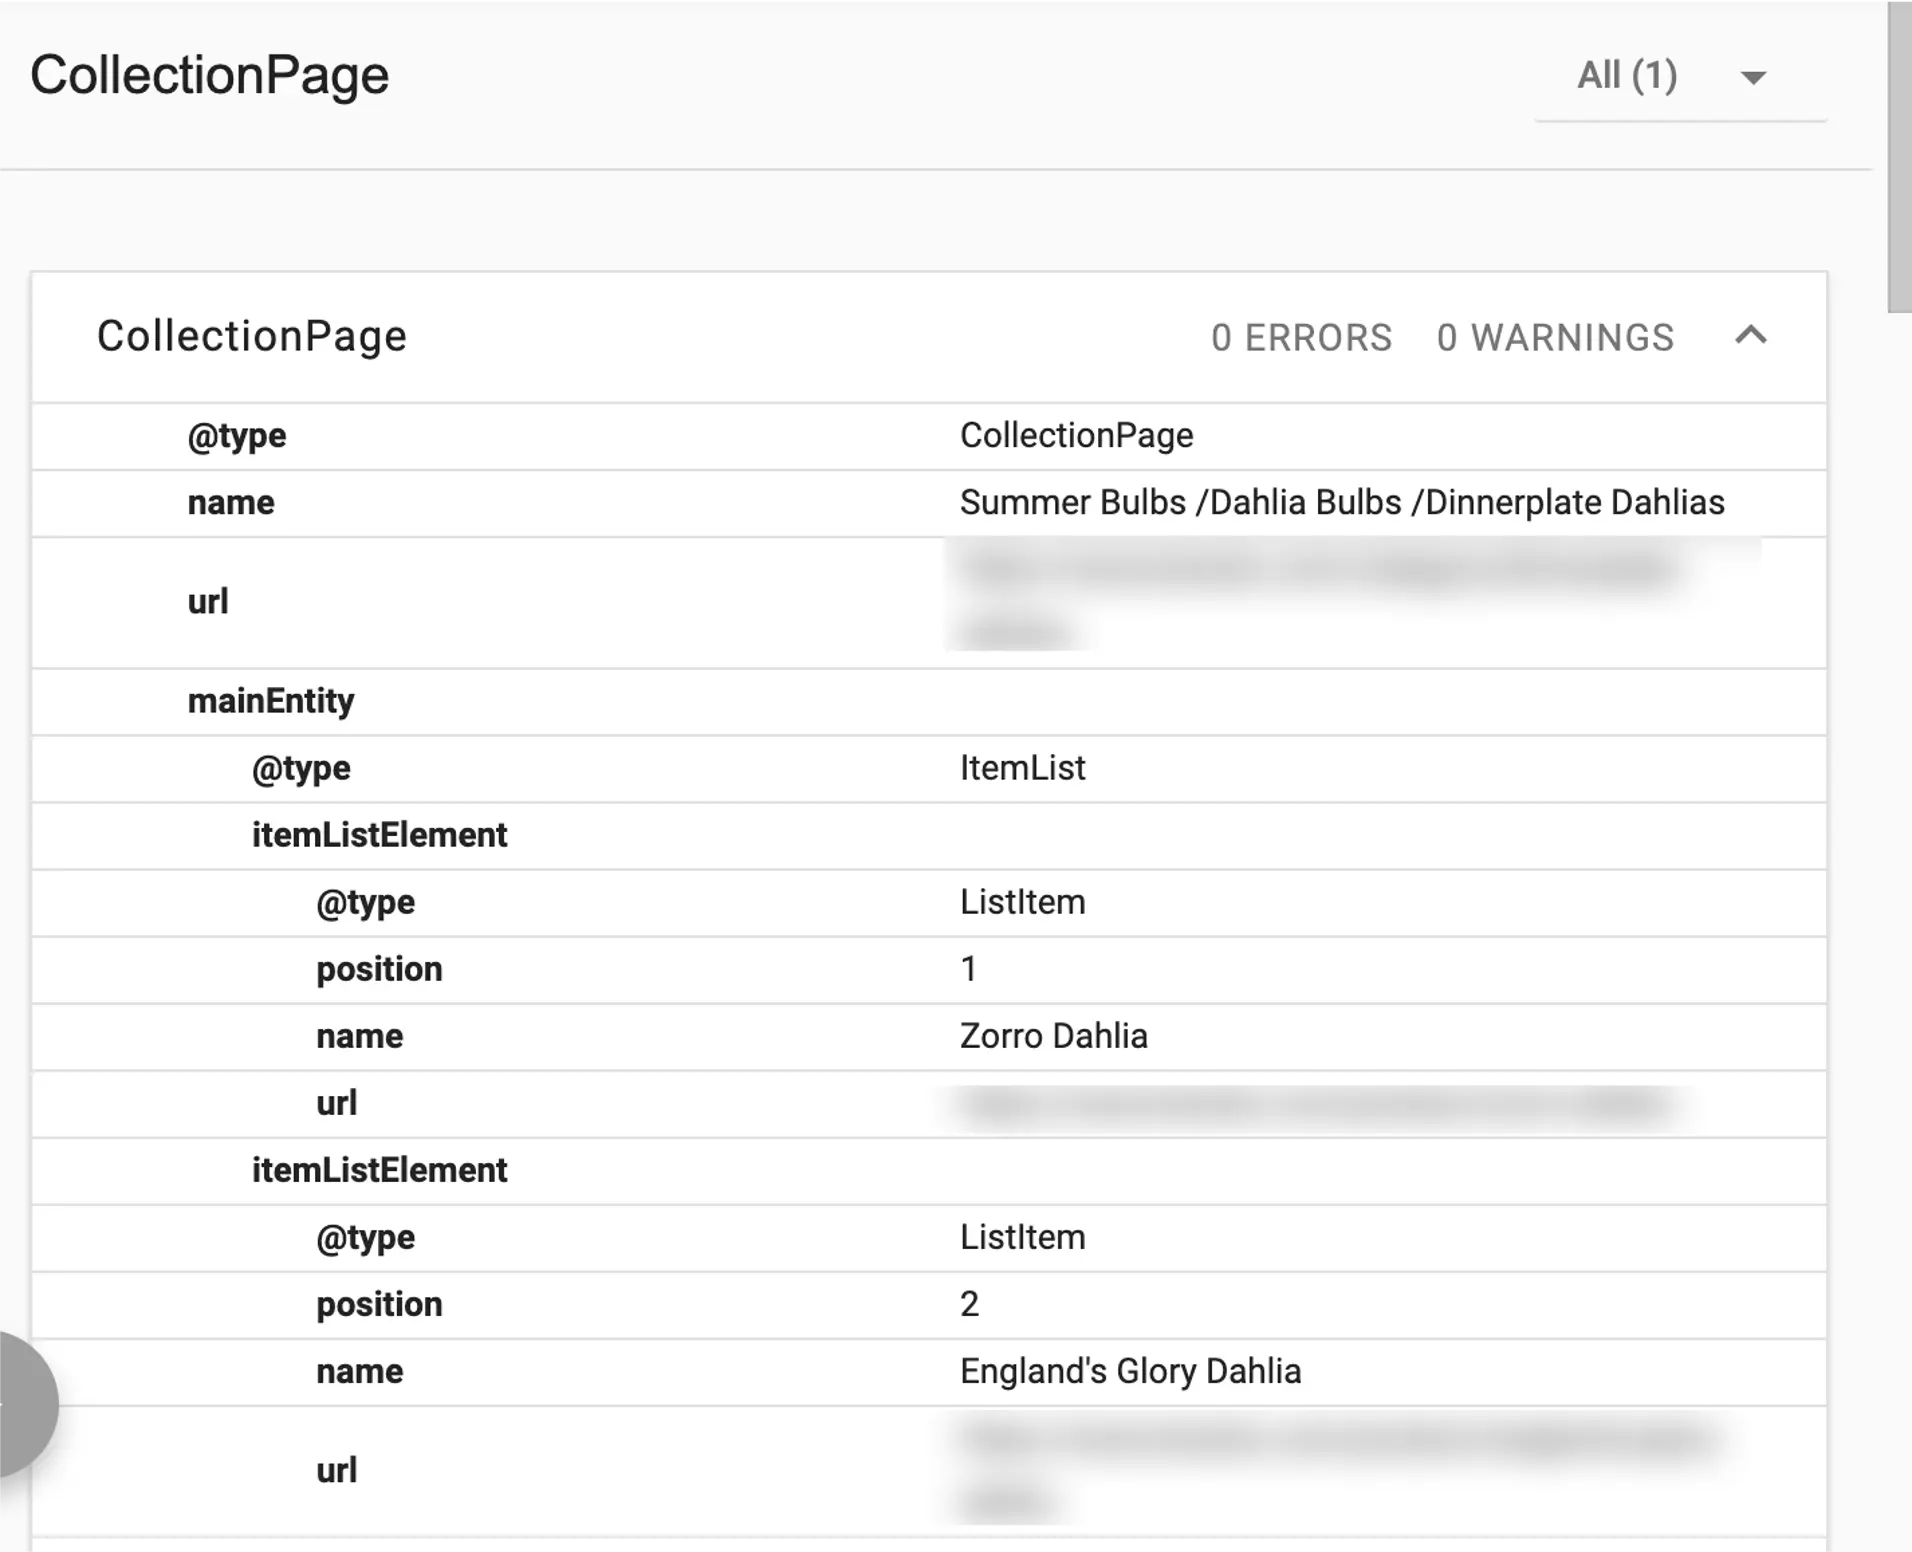The image size is (1912, 1552).
Task: Select the name value Summer Bulbs /Dahlia Bulbs
Action: [x=1341, y=503]
